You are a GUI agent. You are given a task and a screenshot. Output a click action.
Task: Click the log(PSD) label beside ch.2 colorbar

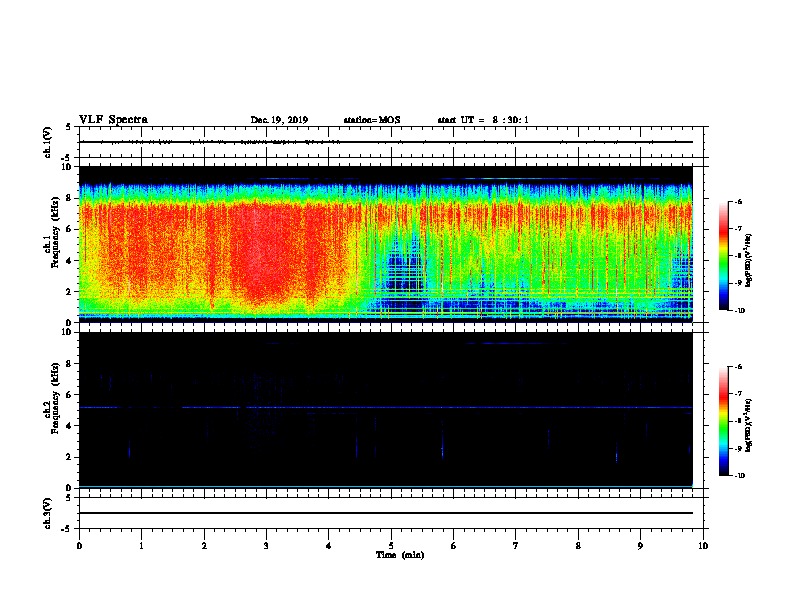click(749, 425)
